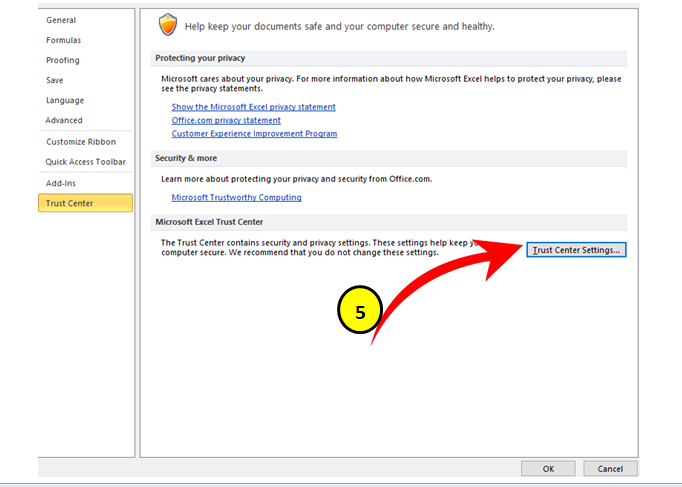Open the Save options page

click(55, 80)
